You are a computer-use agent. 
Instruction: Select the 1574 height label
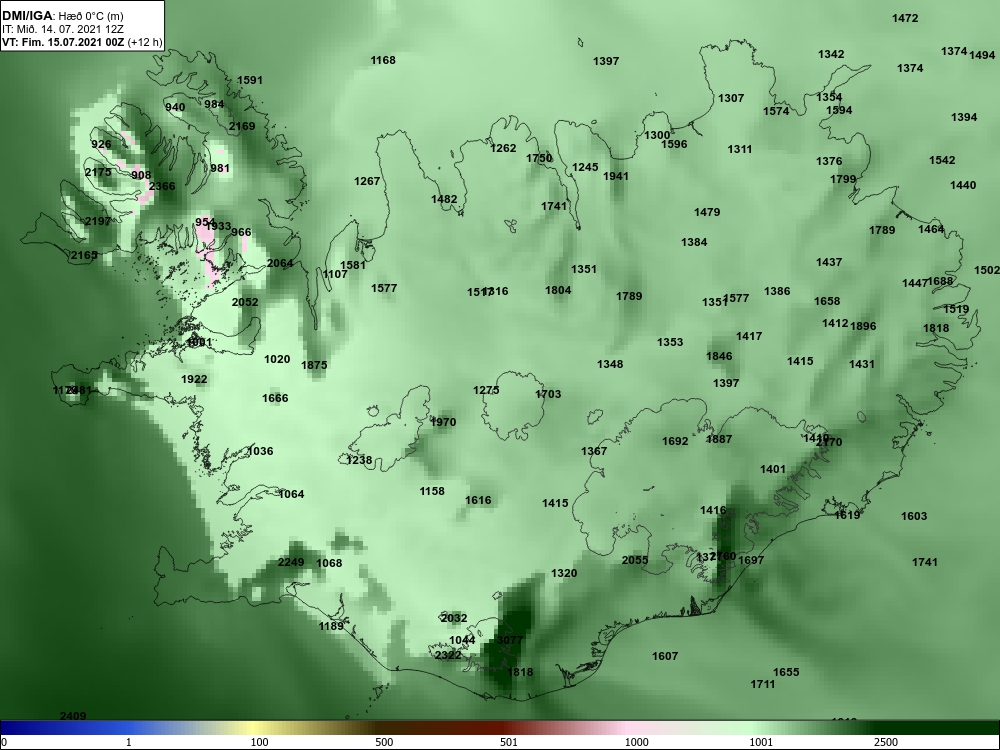776,111
